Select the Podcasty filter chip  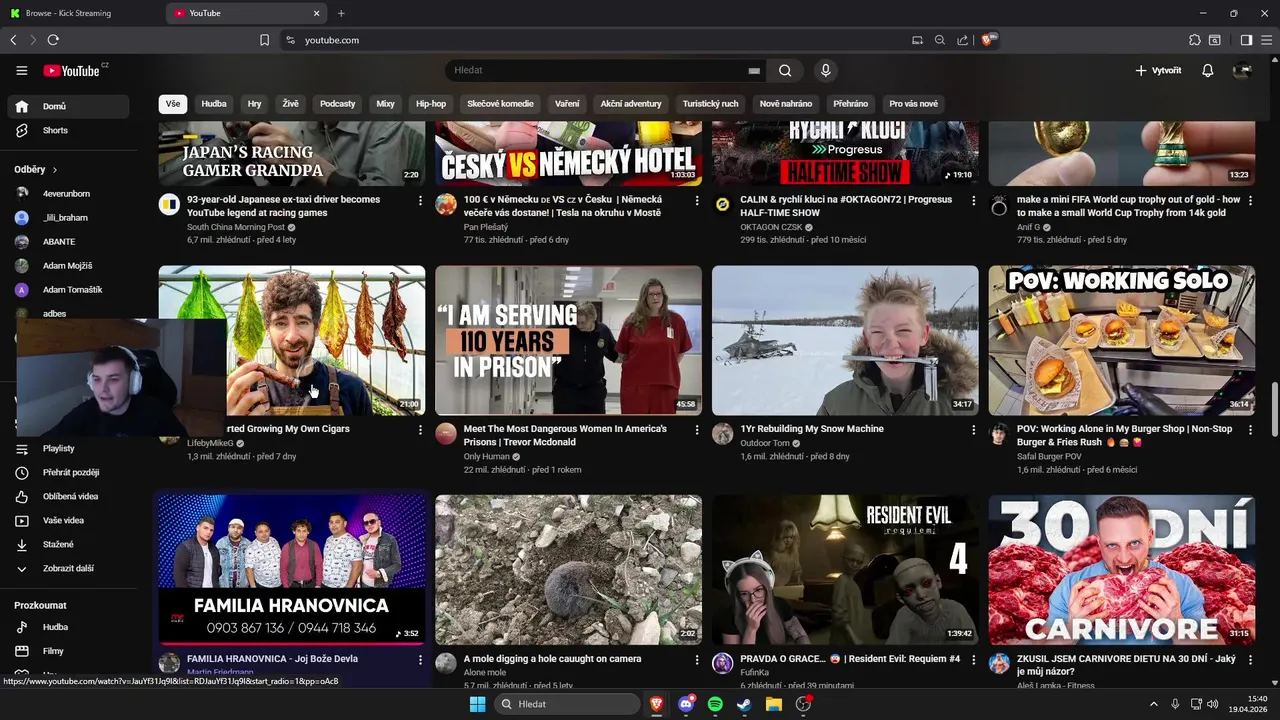338,104
